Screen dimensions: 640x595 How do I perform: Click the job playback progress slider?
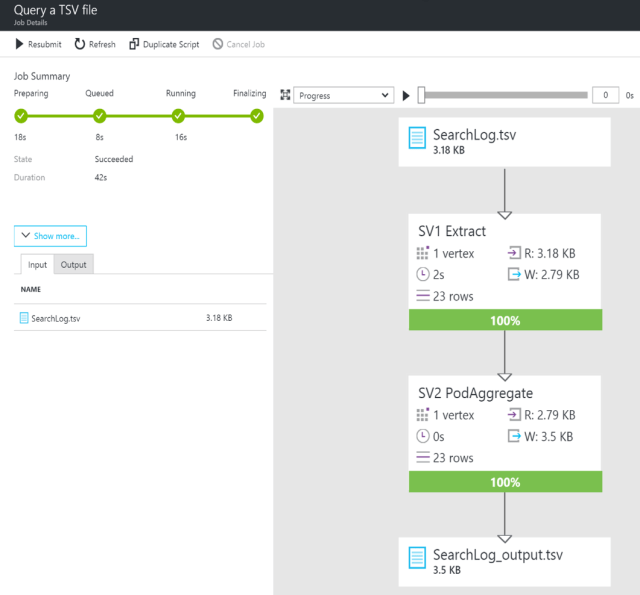(503, 95)
